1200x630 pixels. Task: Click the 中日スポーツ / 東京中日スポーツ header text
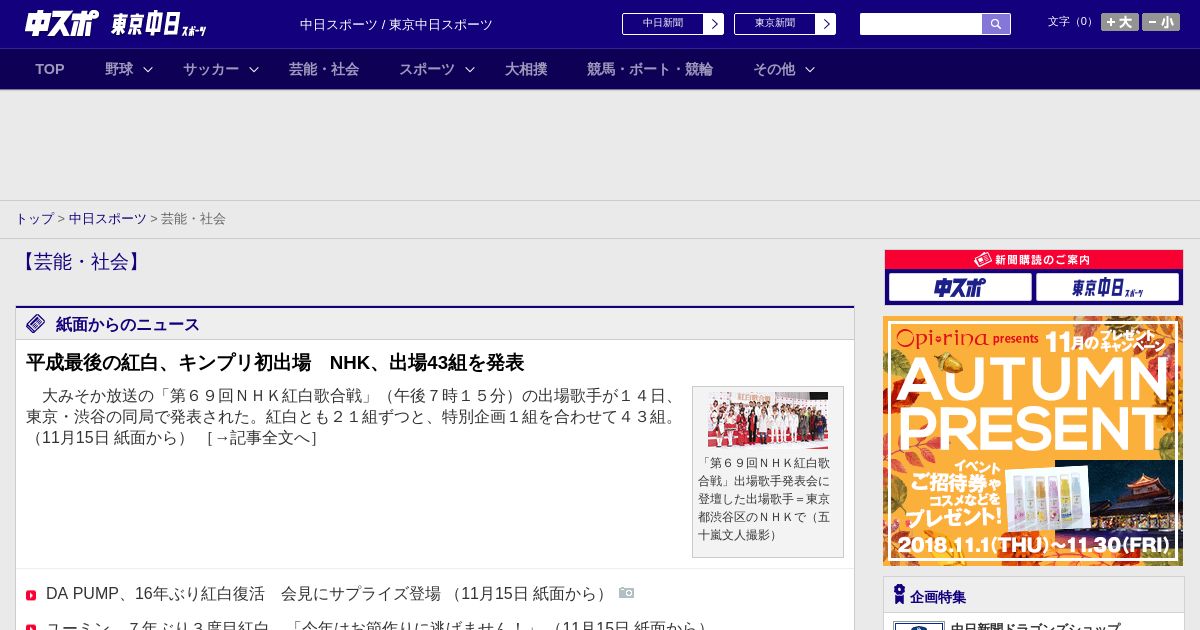click(x=396, y=24)
